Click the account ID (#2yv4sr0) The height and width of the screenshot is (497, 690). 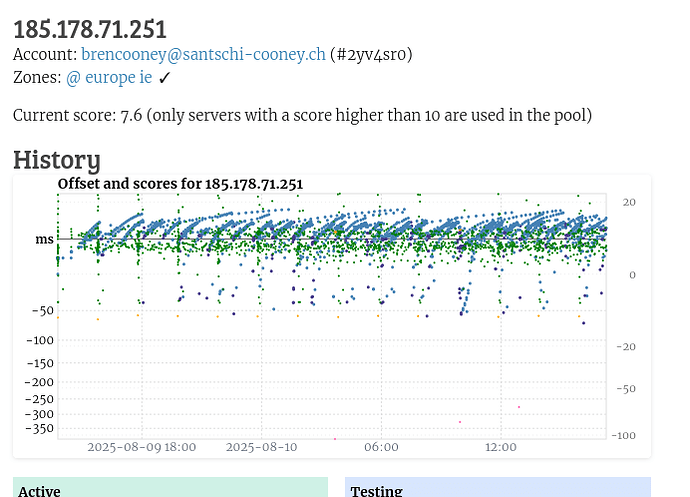371,55
